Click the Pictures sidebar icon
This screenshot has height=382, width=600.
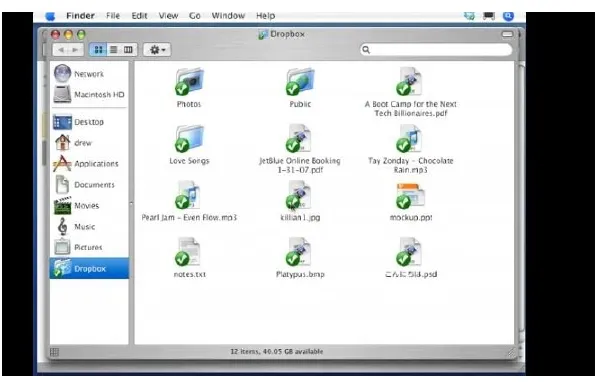pos(62,247)
